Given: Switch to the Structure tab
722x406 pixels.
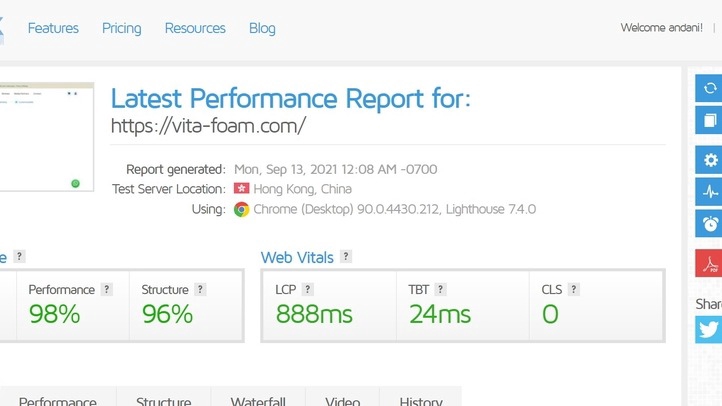Looking at the screenshot, I should coord(163,397).
